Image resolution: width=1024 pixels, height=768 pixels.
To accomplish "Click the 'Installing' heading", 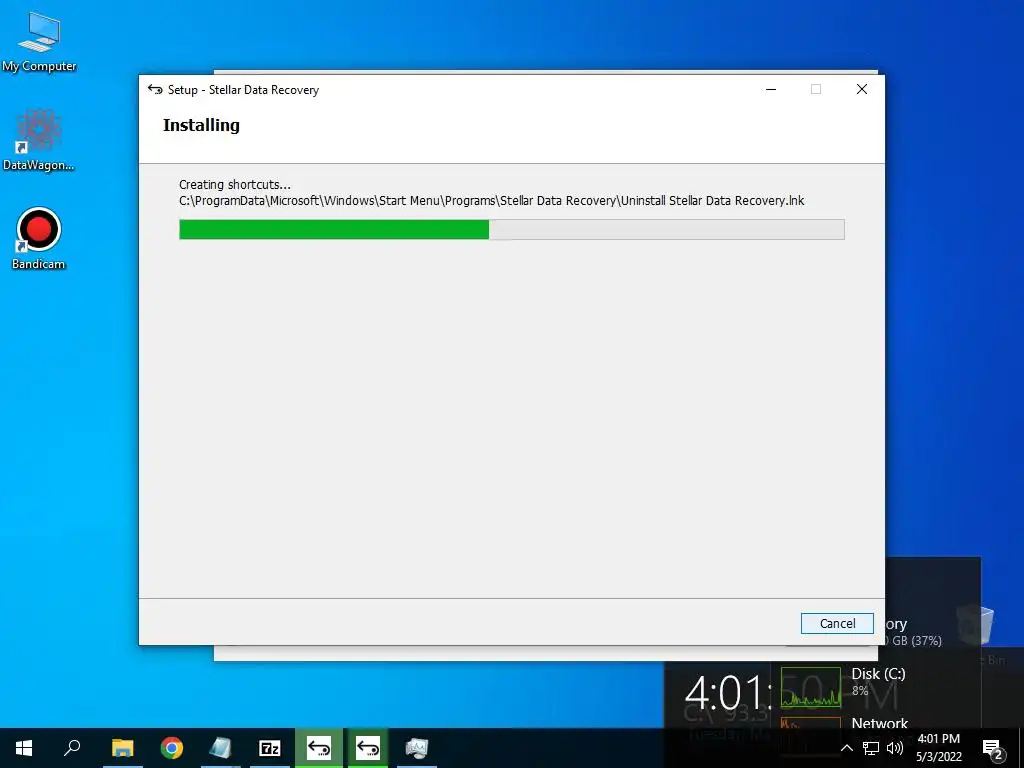I will [x=201, y=125].
